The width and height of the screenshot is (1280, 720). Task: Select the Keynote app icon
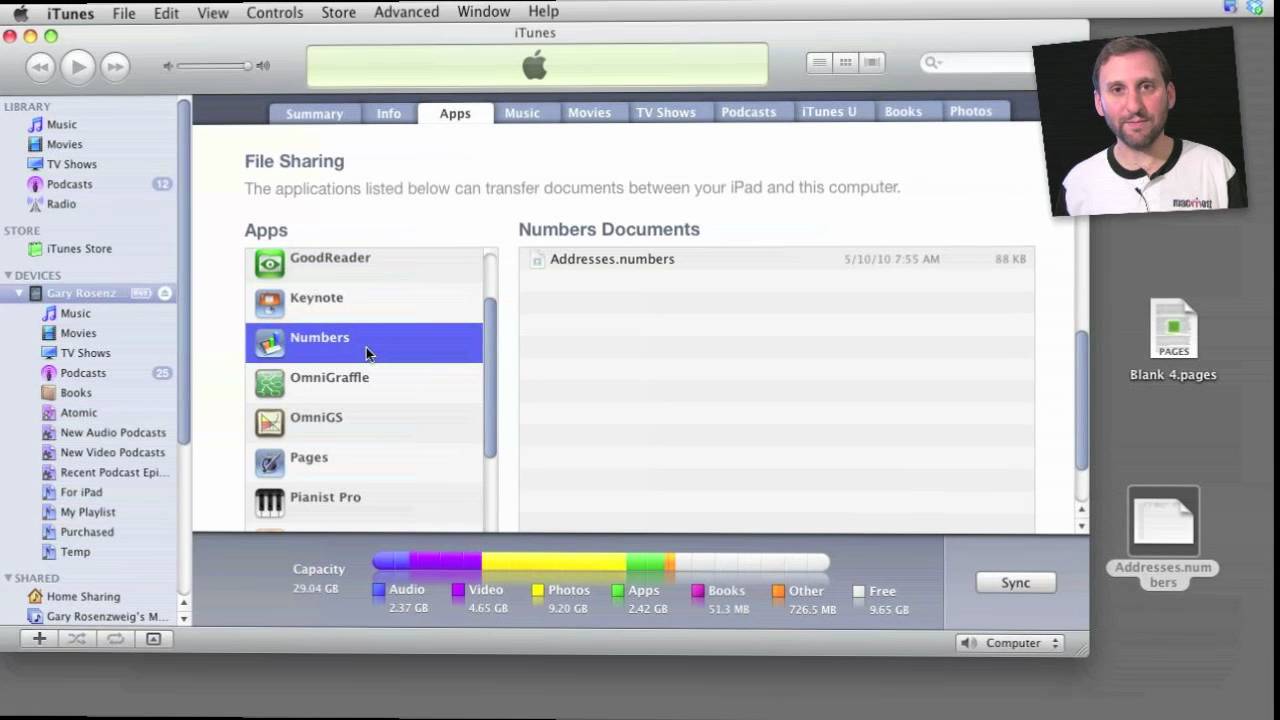coord(269,303)
